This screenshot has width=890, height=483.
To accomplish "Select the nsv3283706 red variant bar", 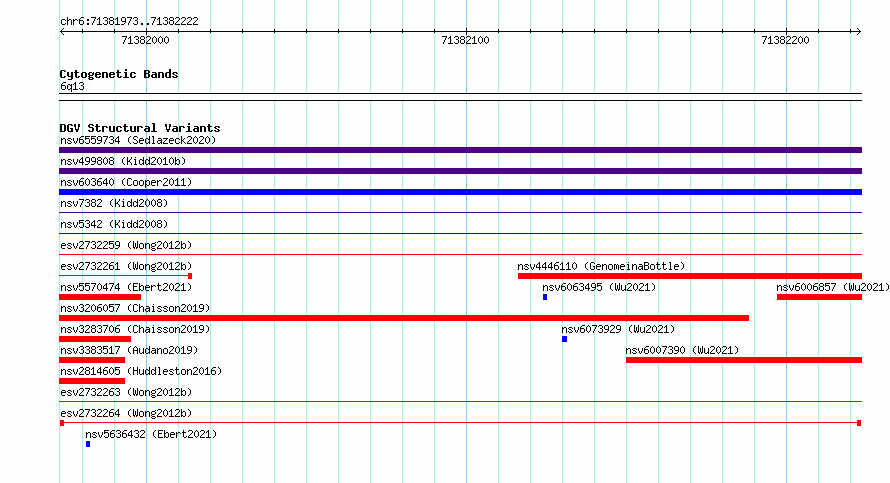I will pos(95,339).
